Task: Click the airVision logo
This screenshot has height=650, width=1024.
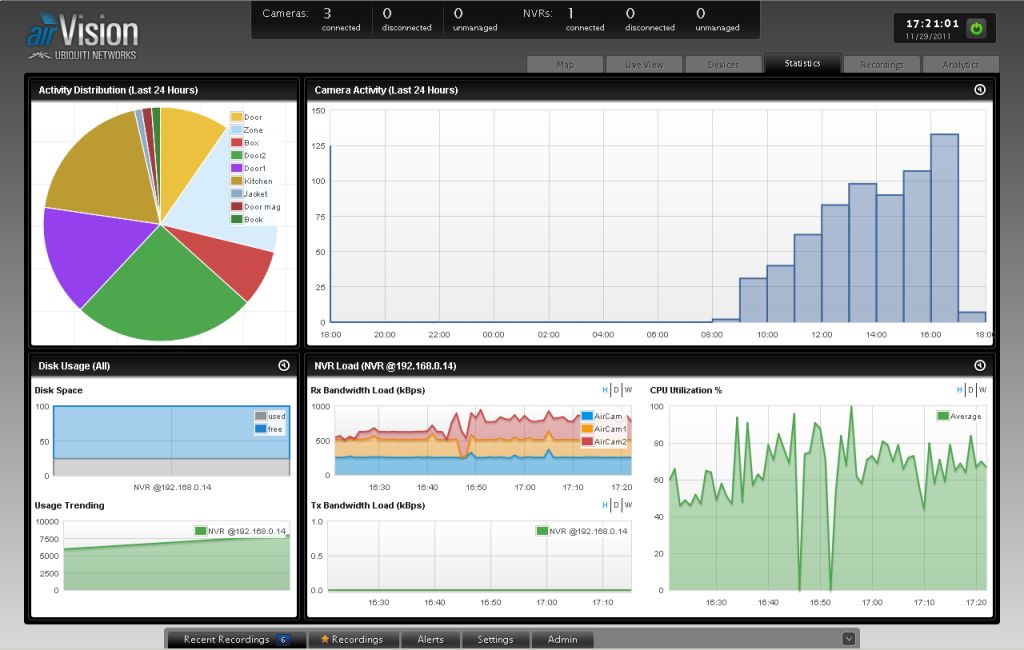Action: tap(82, 35)
